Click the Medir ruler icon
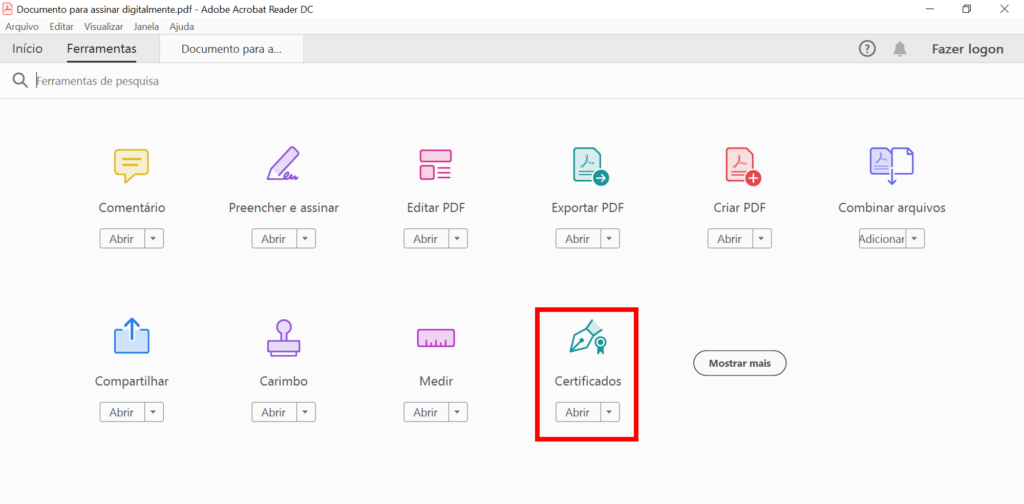This screenshot has width=1024, height=504. tap(435, 338)
